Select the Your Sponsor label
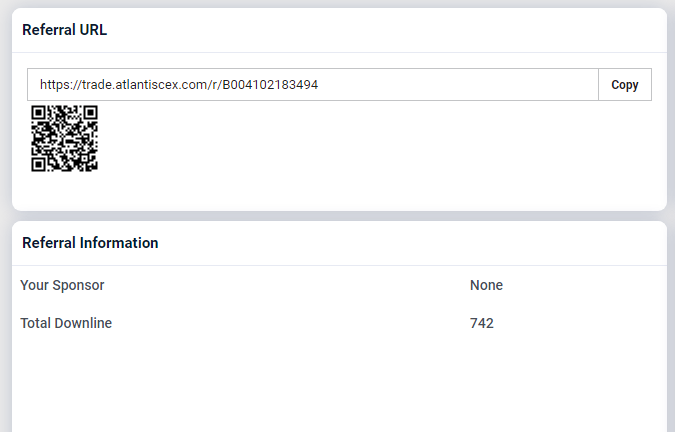 62,285
